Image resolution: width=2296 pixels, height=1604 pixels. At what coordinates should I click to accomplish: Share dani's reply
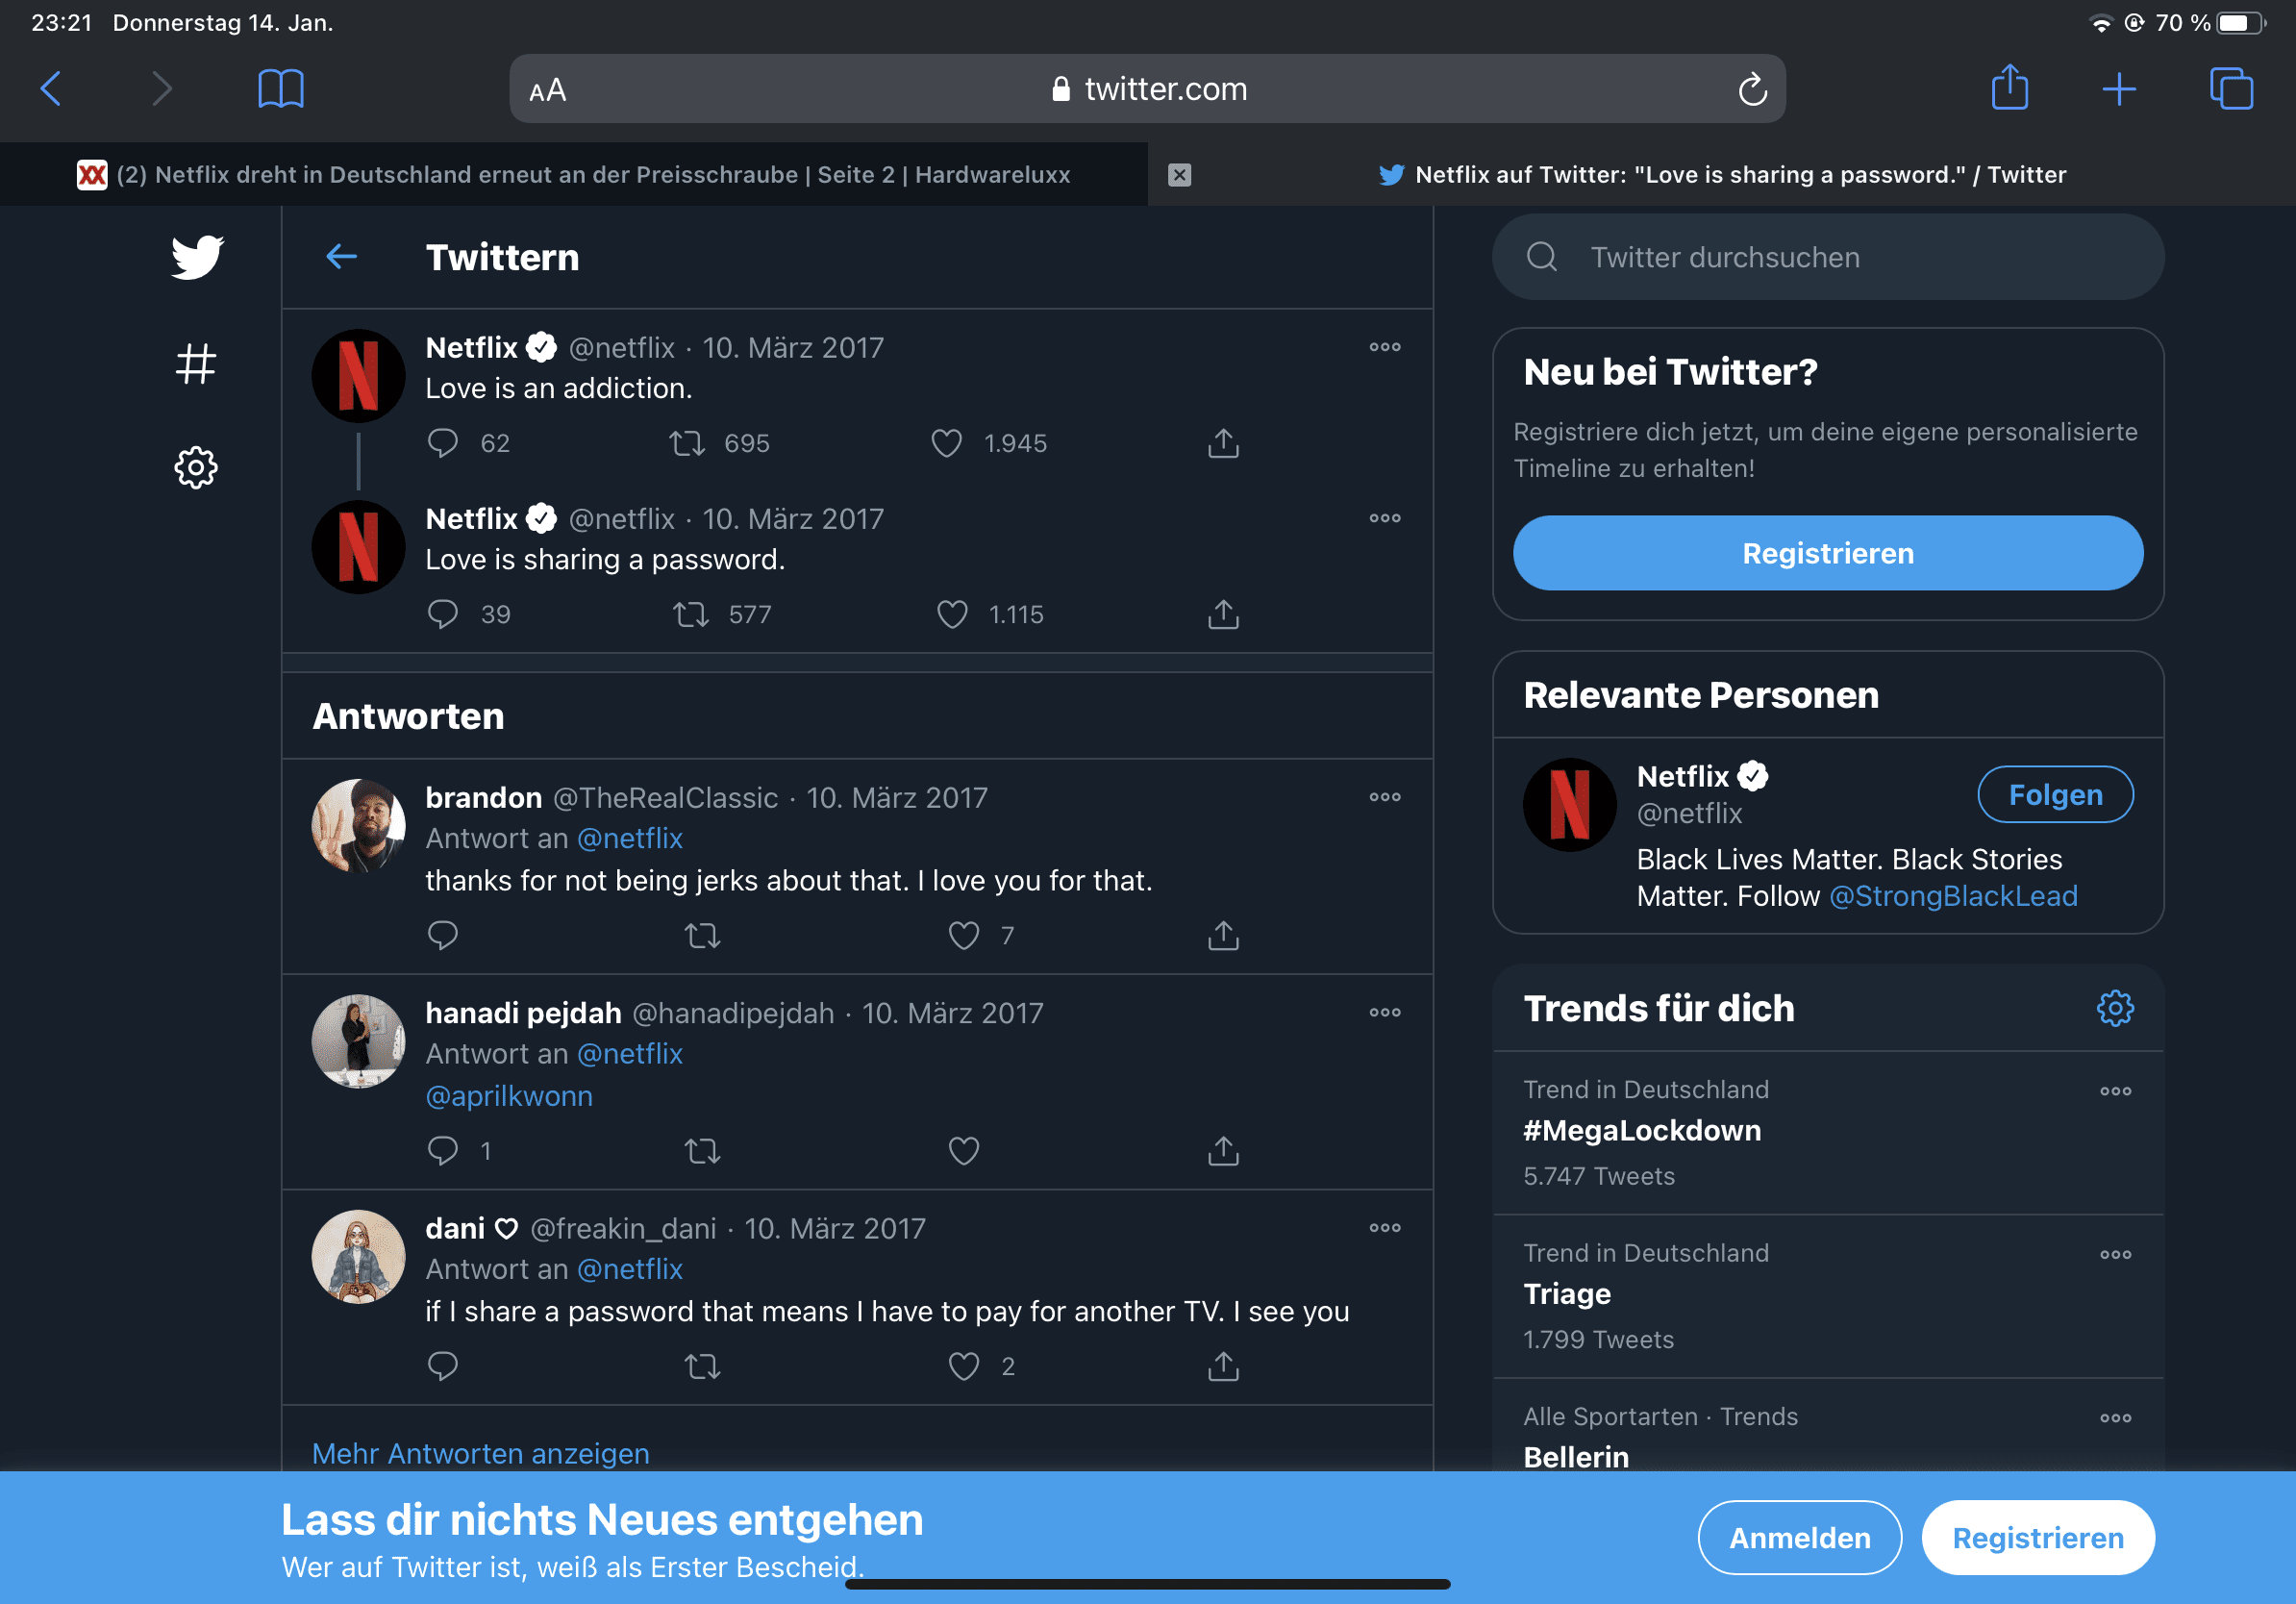coord(1223,1365)
